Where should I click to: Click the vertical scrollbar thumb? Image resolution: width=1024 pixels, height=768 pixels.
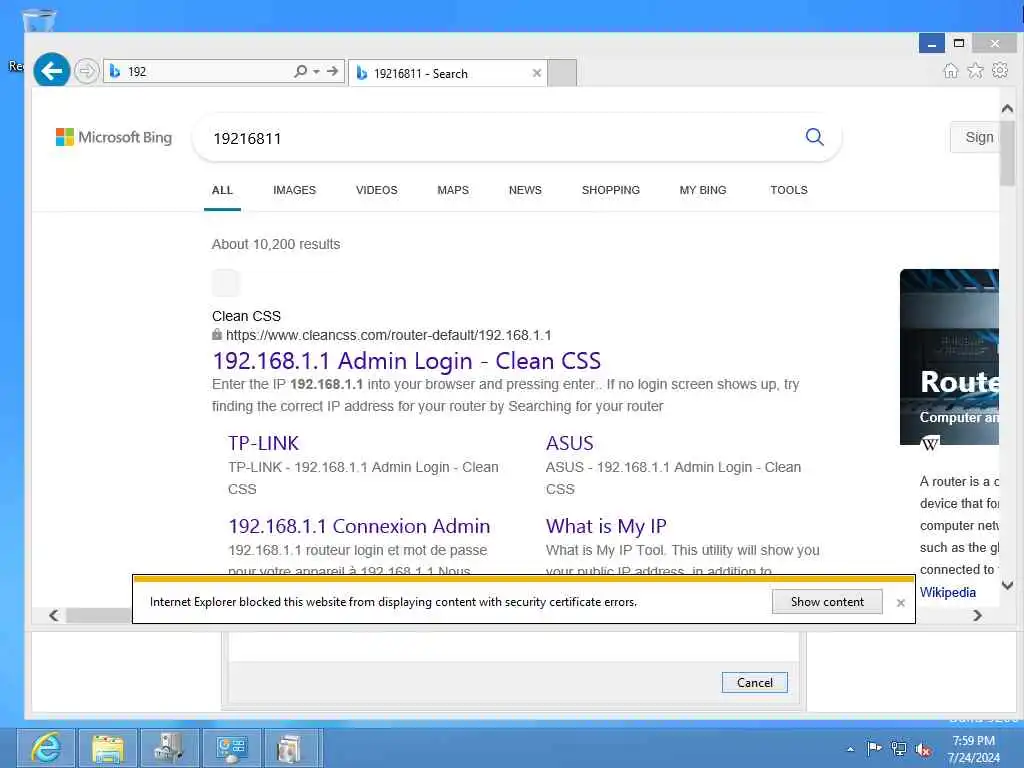coord(1007,153)
